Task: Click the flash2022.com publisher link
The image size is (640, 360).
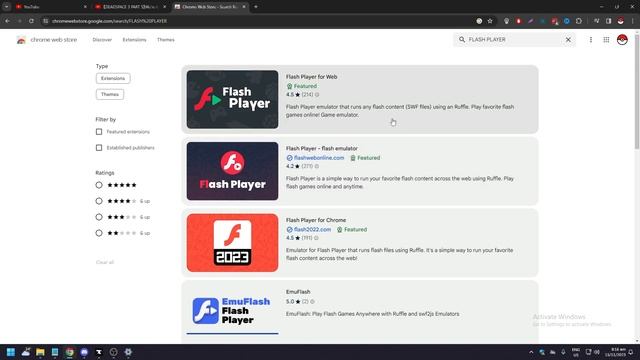Action: pyautogui.click(x=312, y=229)
